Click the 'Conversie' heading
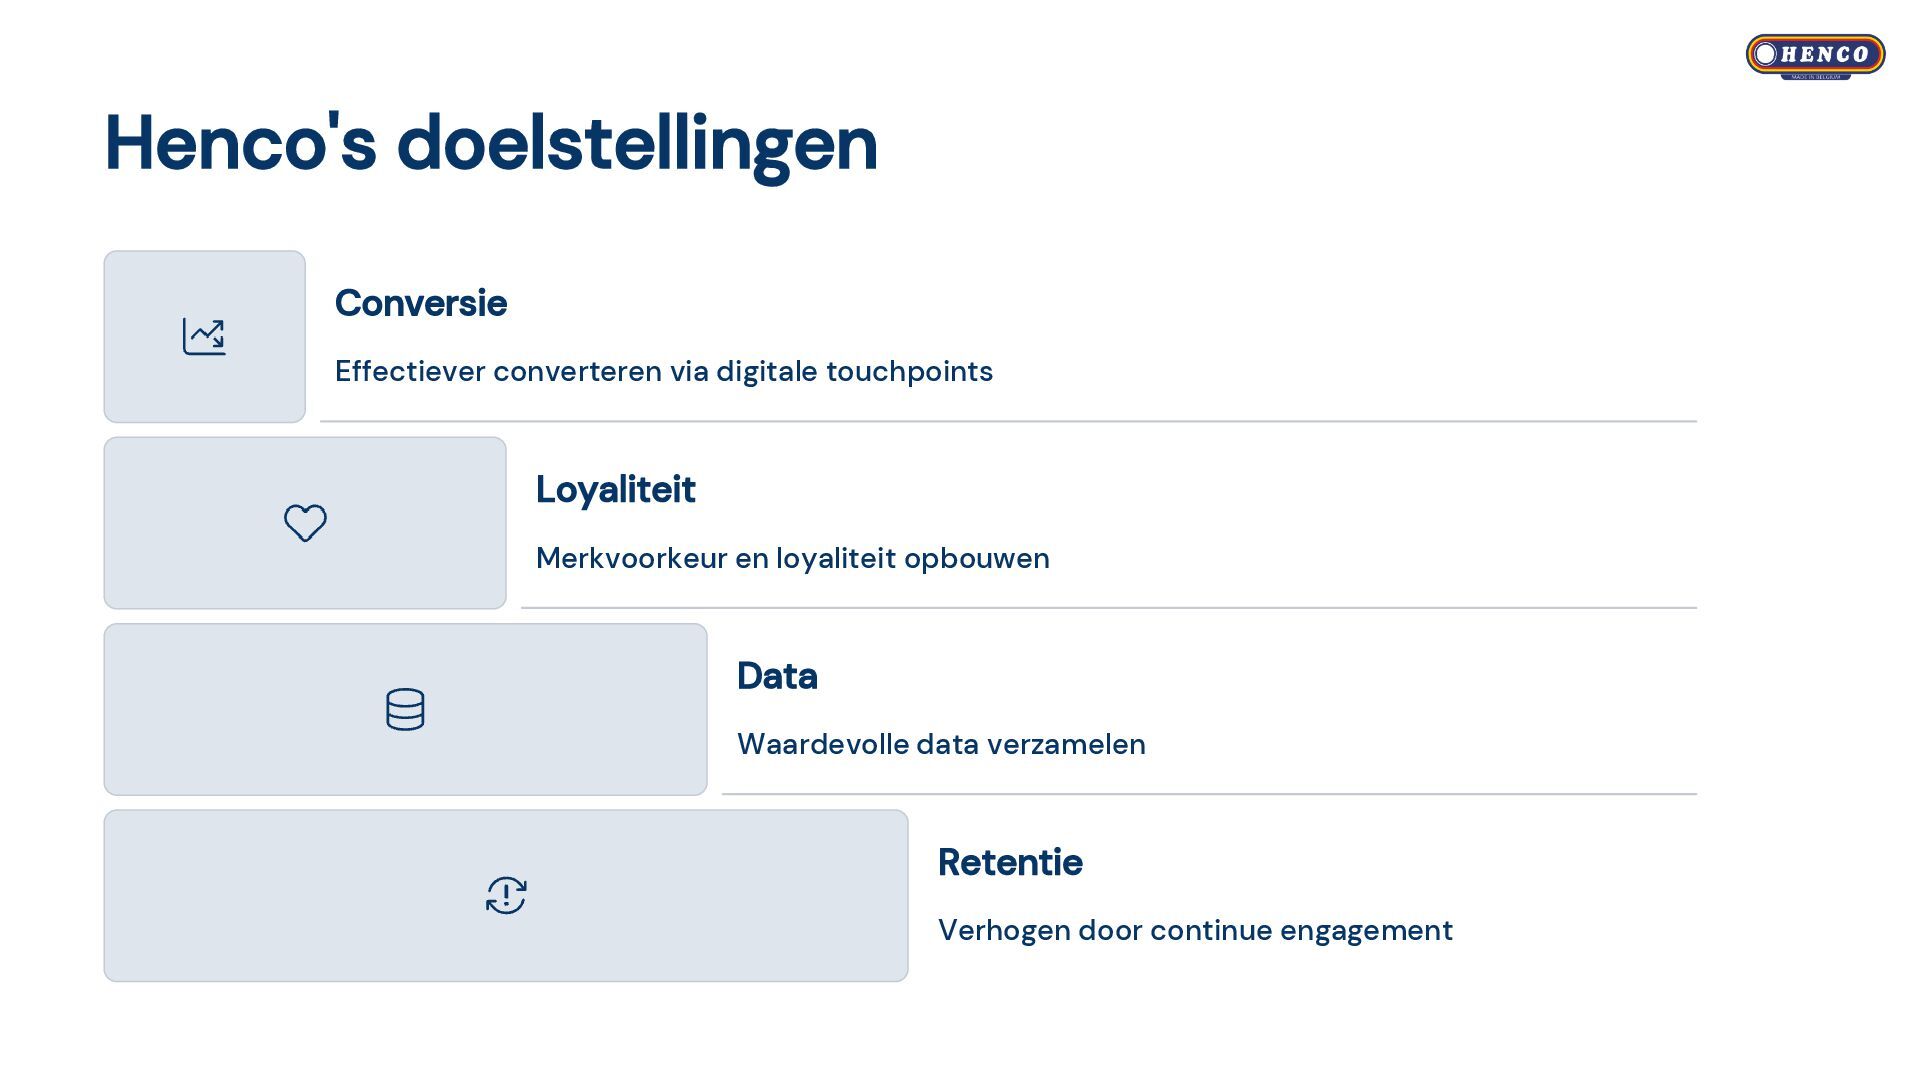Screen dimensions: 1920x1080 [420, 303]
